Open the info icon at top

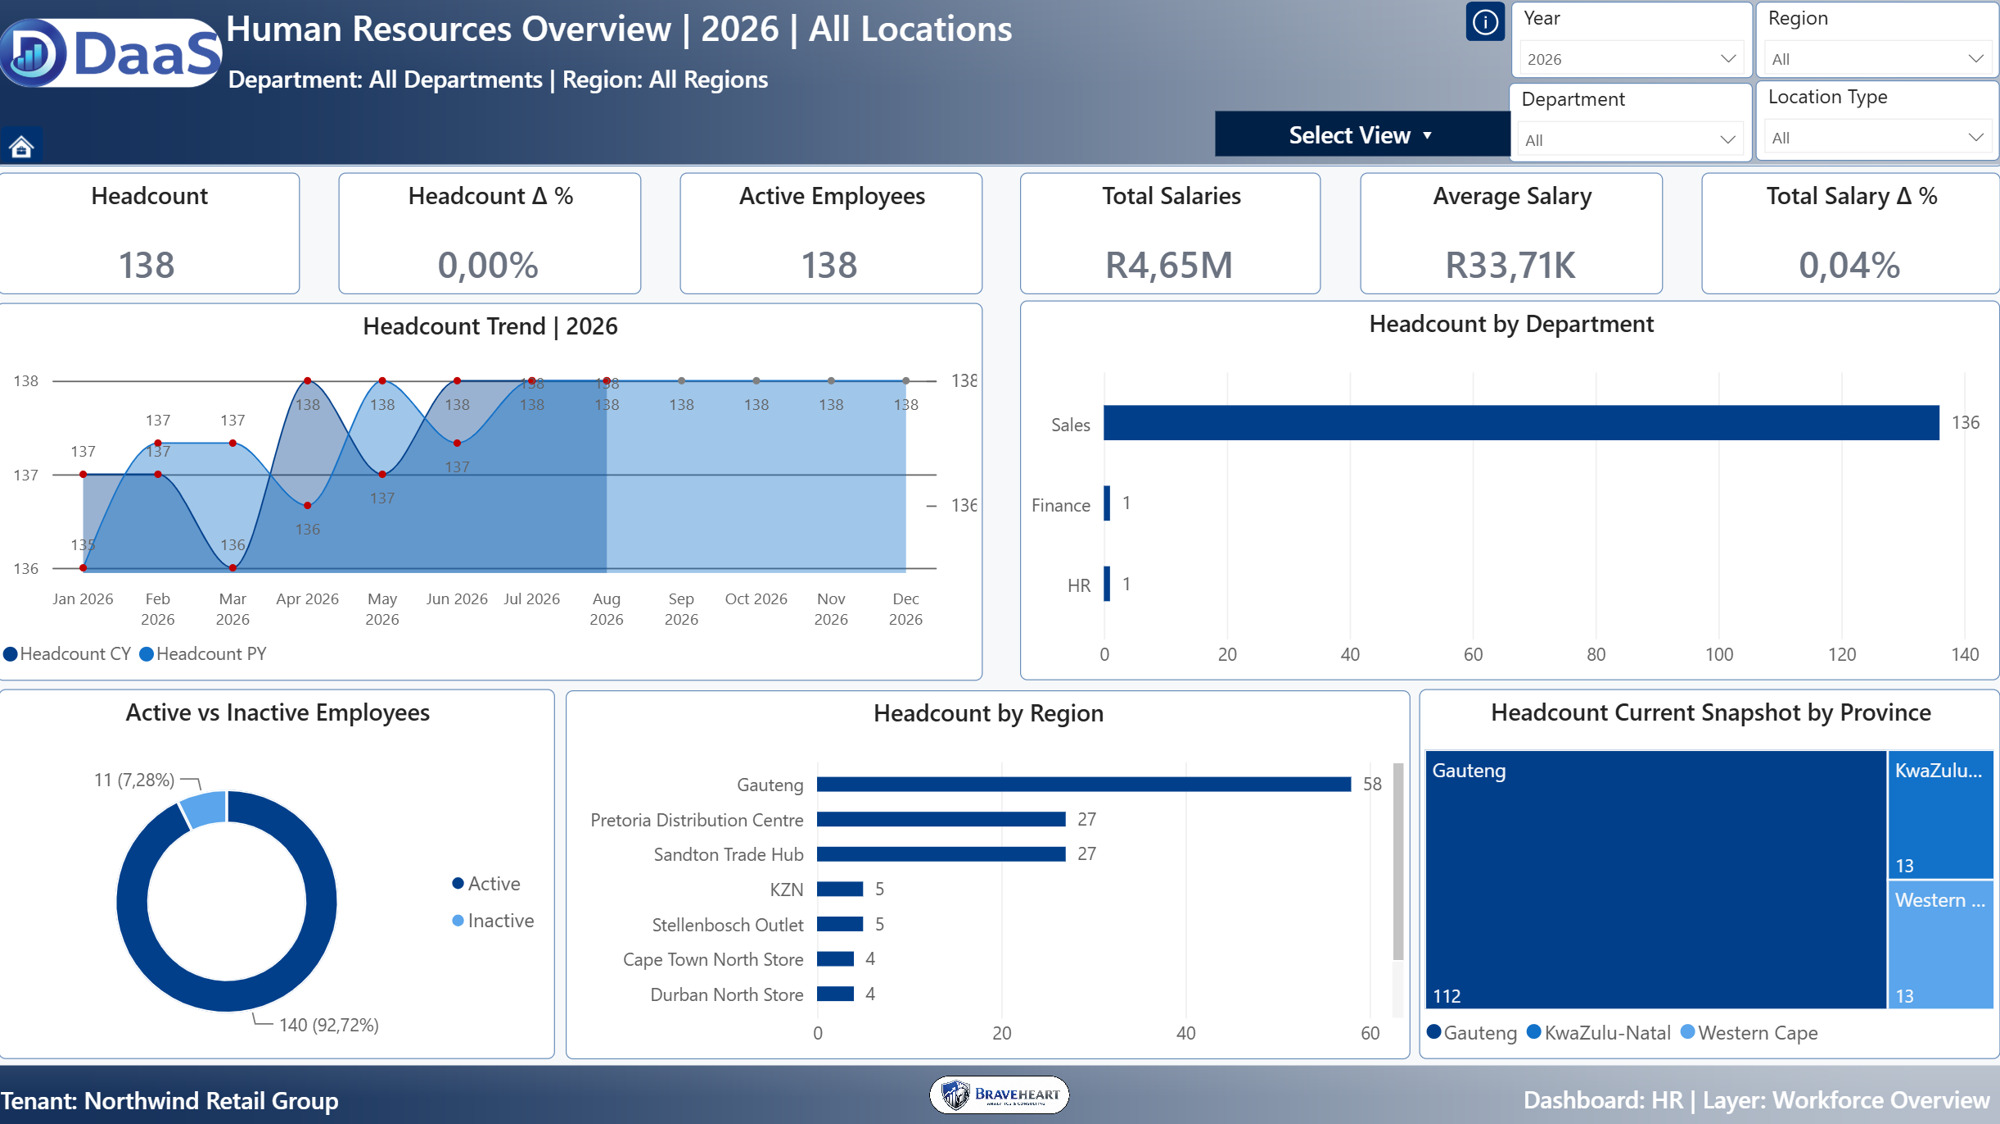[x=1485, y=21]
